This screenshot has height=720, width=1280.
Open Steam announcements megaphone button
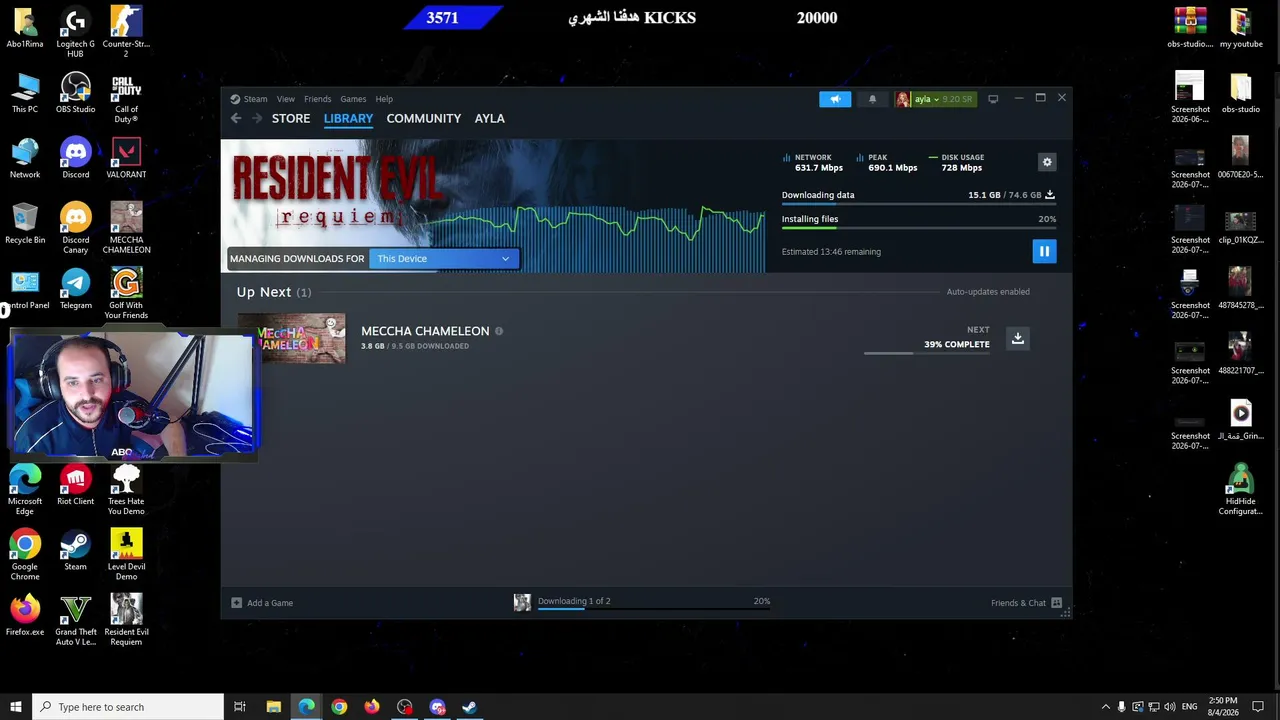(835, 99)
